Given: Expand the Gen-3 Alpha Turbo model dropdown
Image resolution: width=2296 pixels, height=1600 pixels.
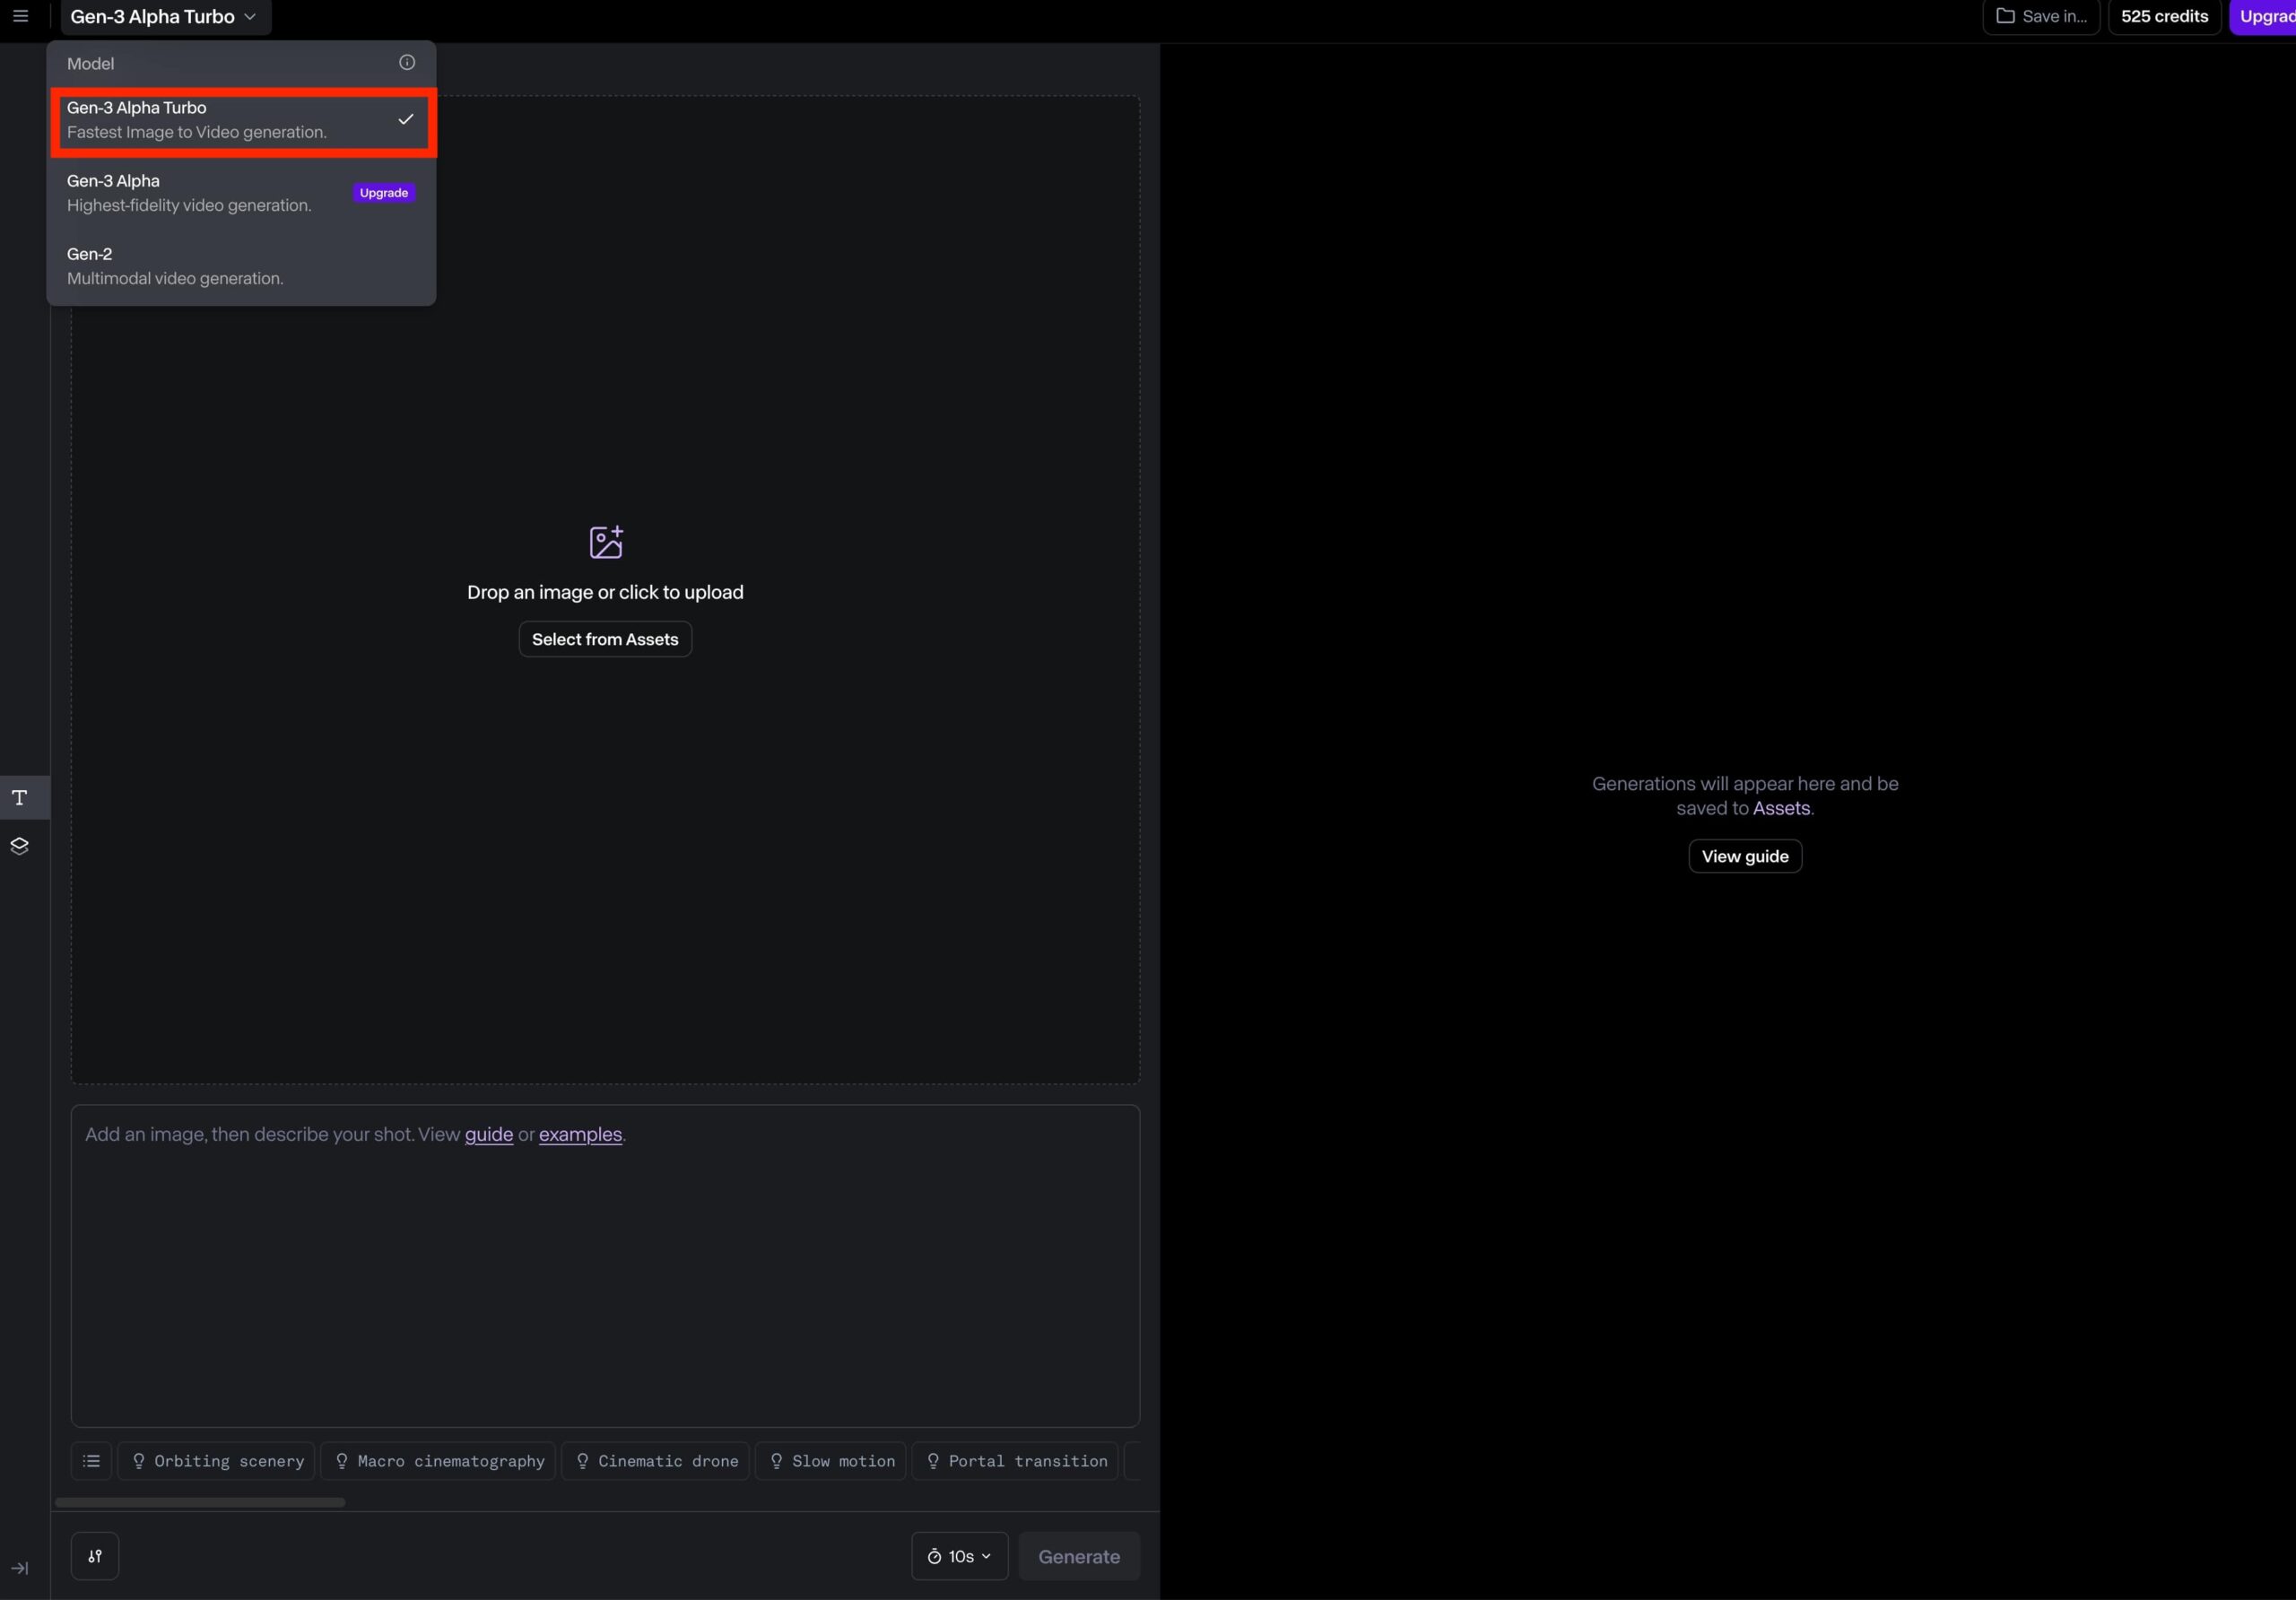Looking at the screenshot, I should (165, 16).
